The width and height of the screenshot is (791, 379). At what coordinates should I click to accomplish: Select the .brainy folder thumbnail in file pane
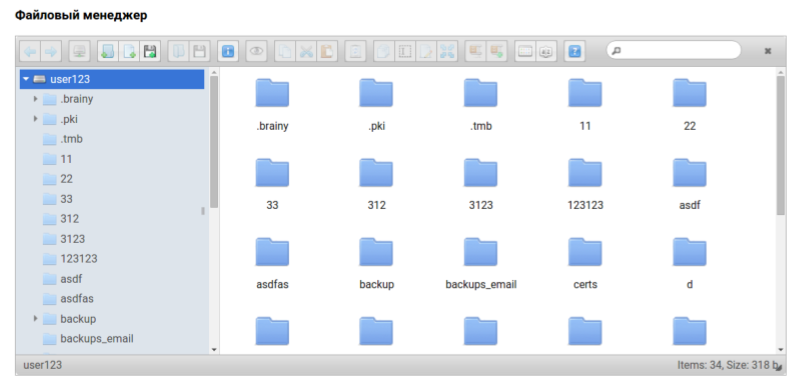272,93
